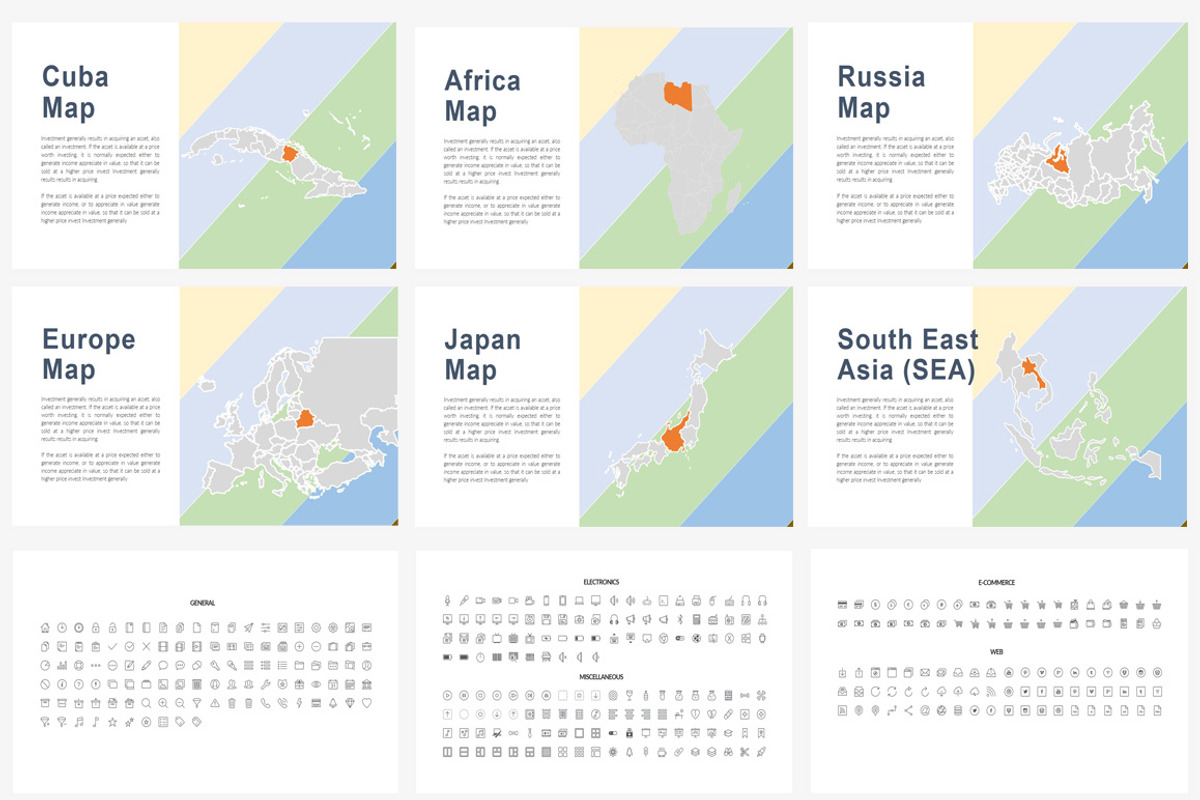Select the RSS feed icon in Web

pos(991,691)
